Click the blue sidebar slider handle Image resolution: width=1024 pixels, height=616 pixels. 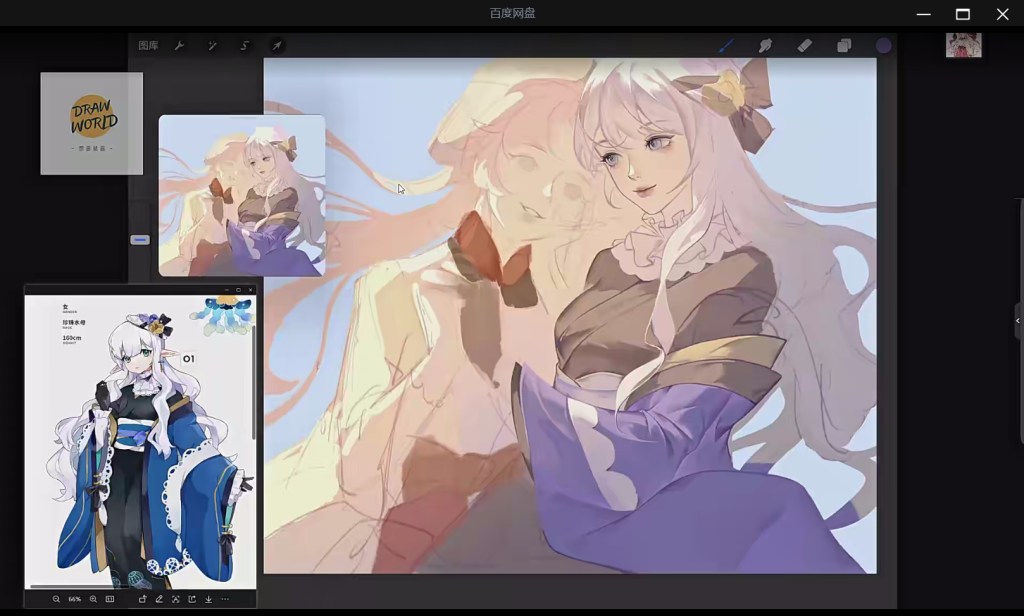[x=140, y=240]
